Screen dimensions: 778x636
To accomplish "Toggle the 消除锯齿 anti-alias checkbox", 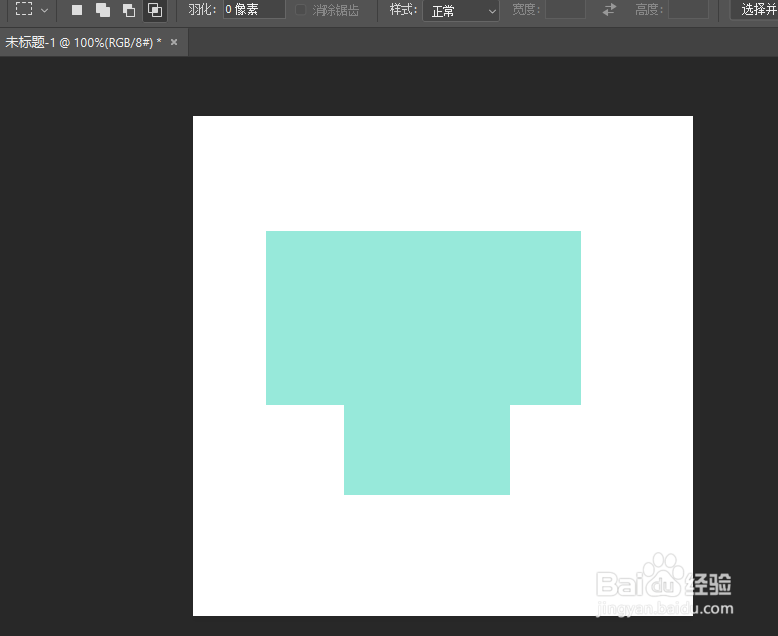I will point(300,10).
